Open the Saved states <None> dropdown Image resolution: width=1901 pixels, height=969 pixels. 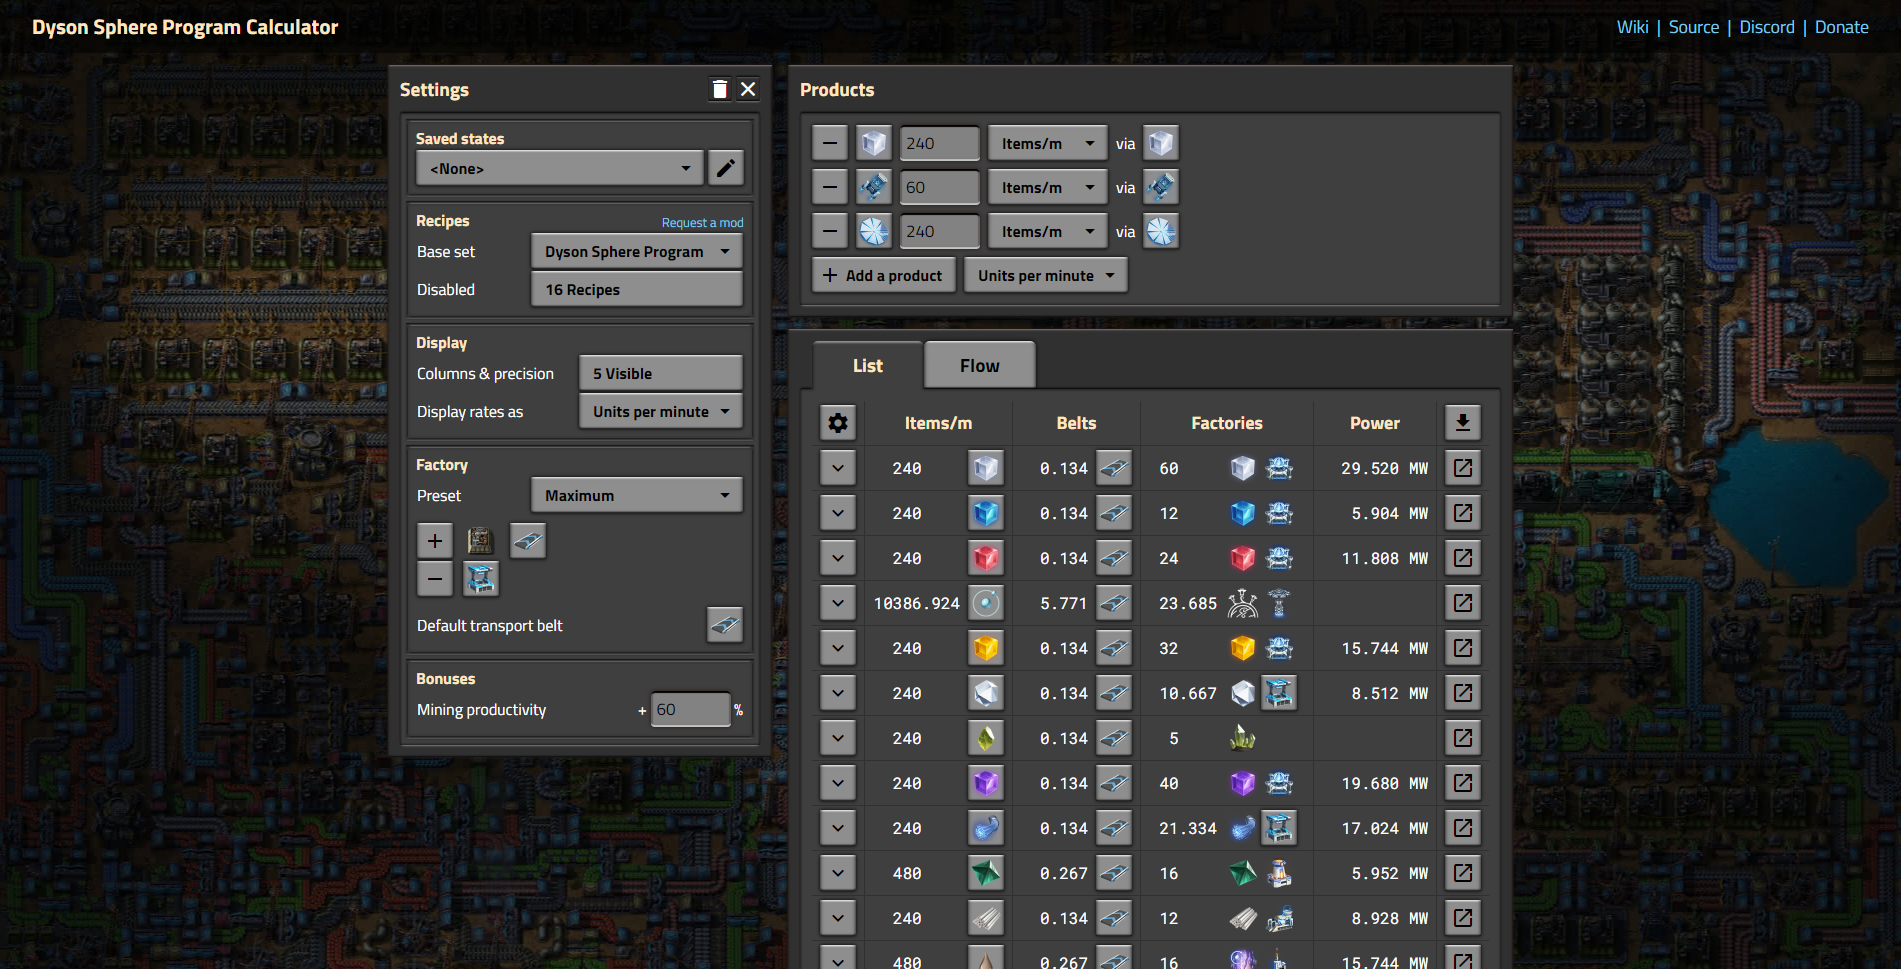pos(560,168)
